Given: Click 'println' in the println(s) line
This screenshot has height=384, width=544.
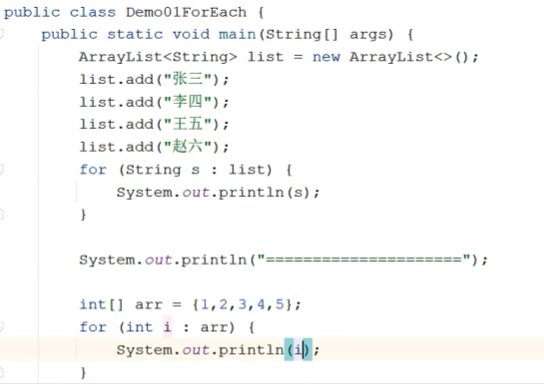Looking at the screenshot, I should point(251,192).
